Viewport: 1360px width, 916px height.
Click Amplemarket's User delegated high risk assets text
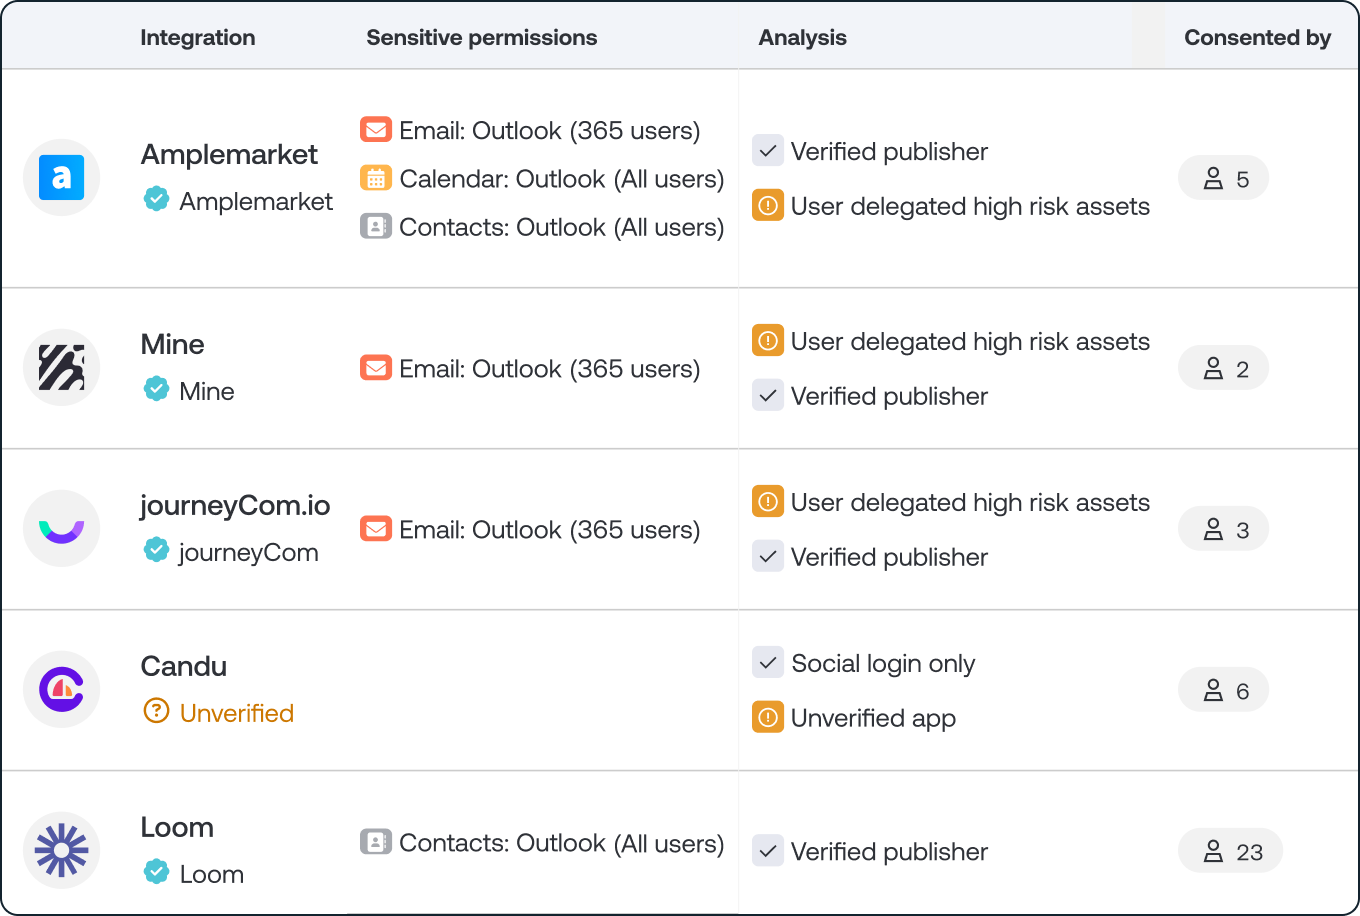971,207
